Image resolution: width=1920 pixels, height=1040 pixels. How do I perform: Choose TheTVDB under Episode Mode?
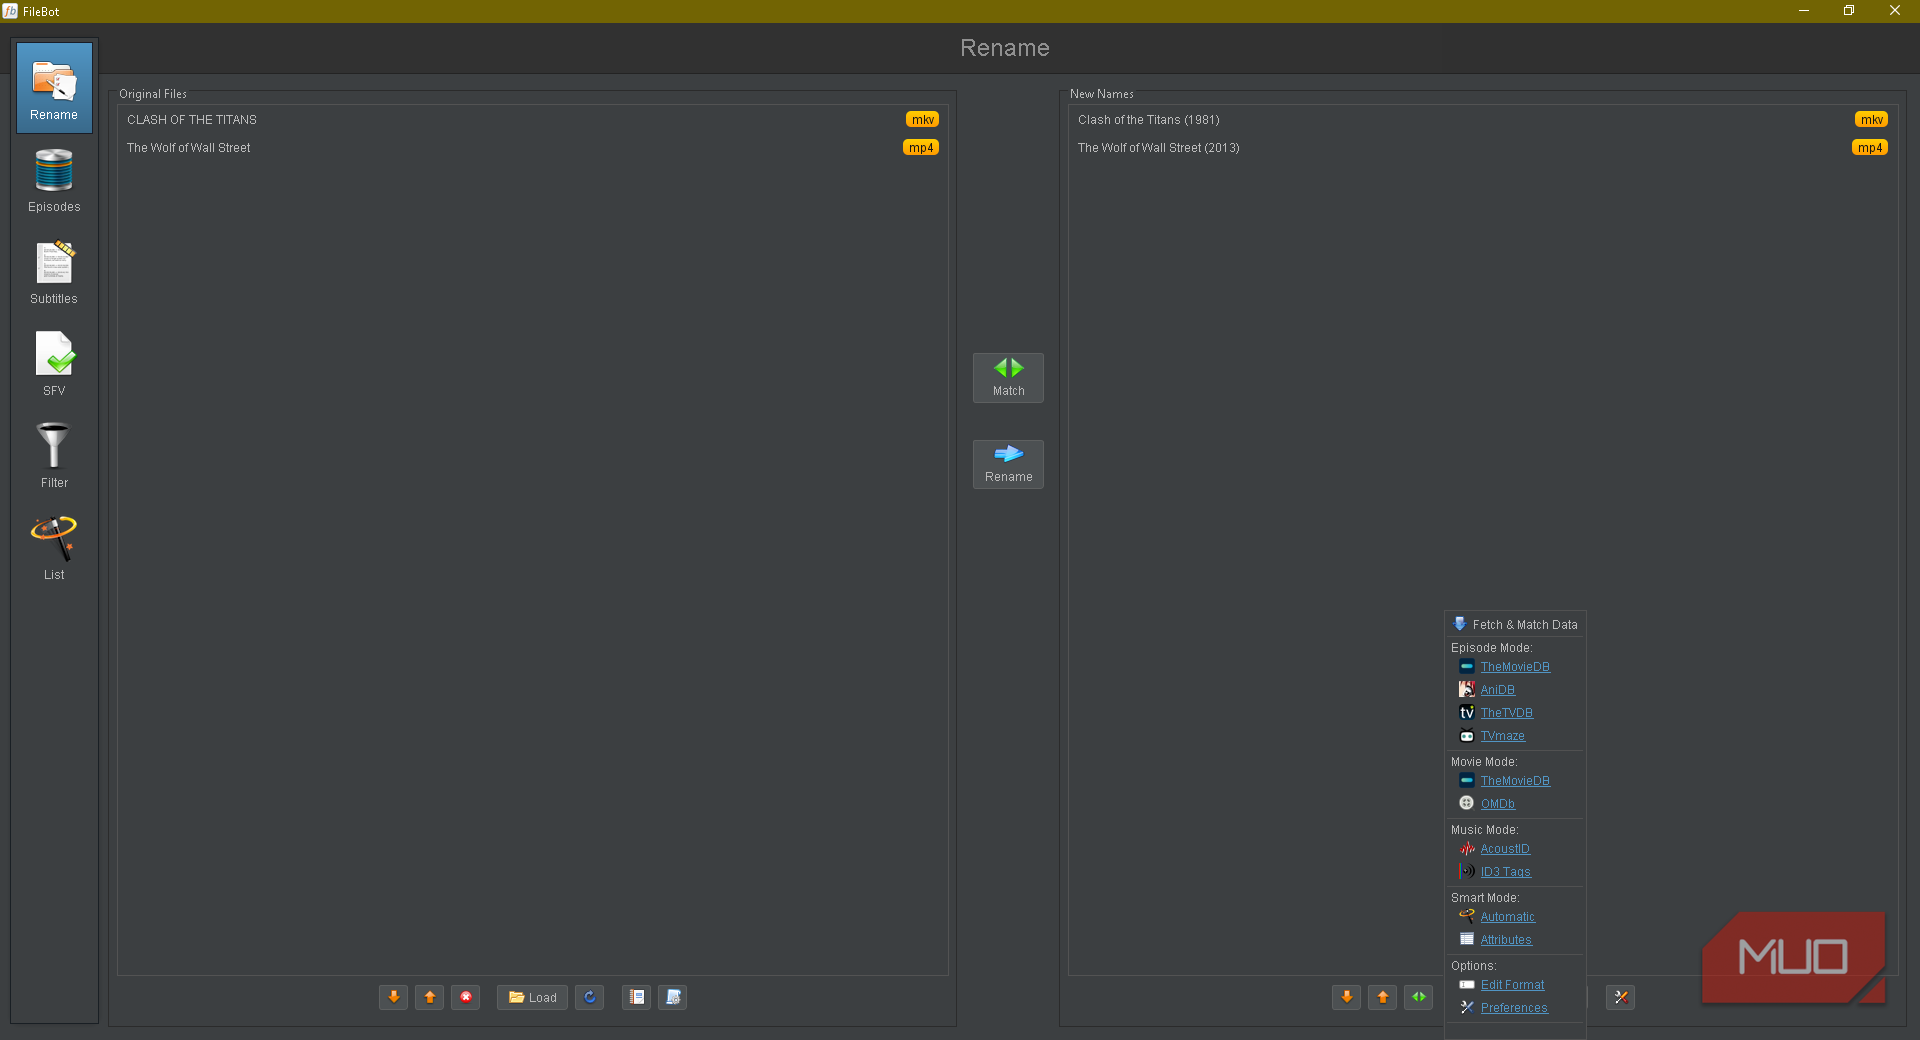click(x=1506, y=713)
